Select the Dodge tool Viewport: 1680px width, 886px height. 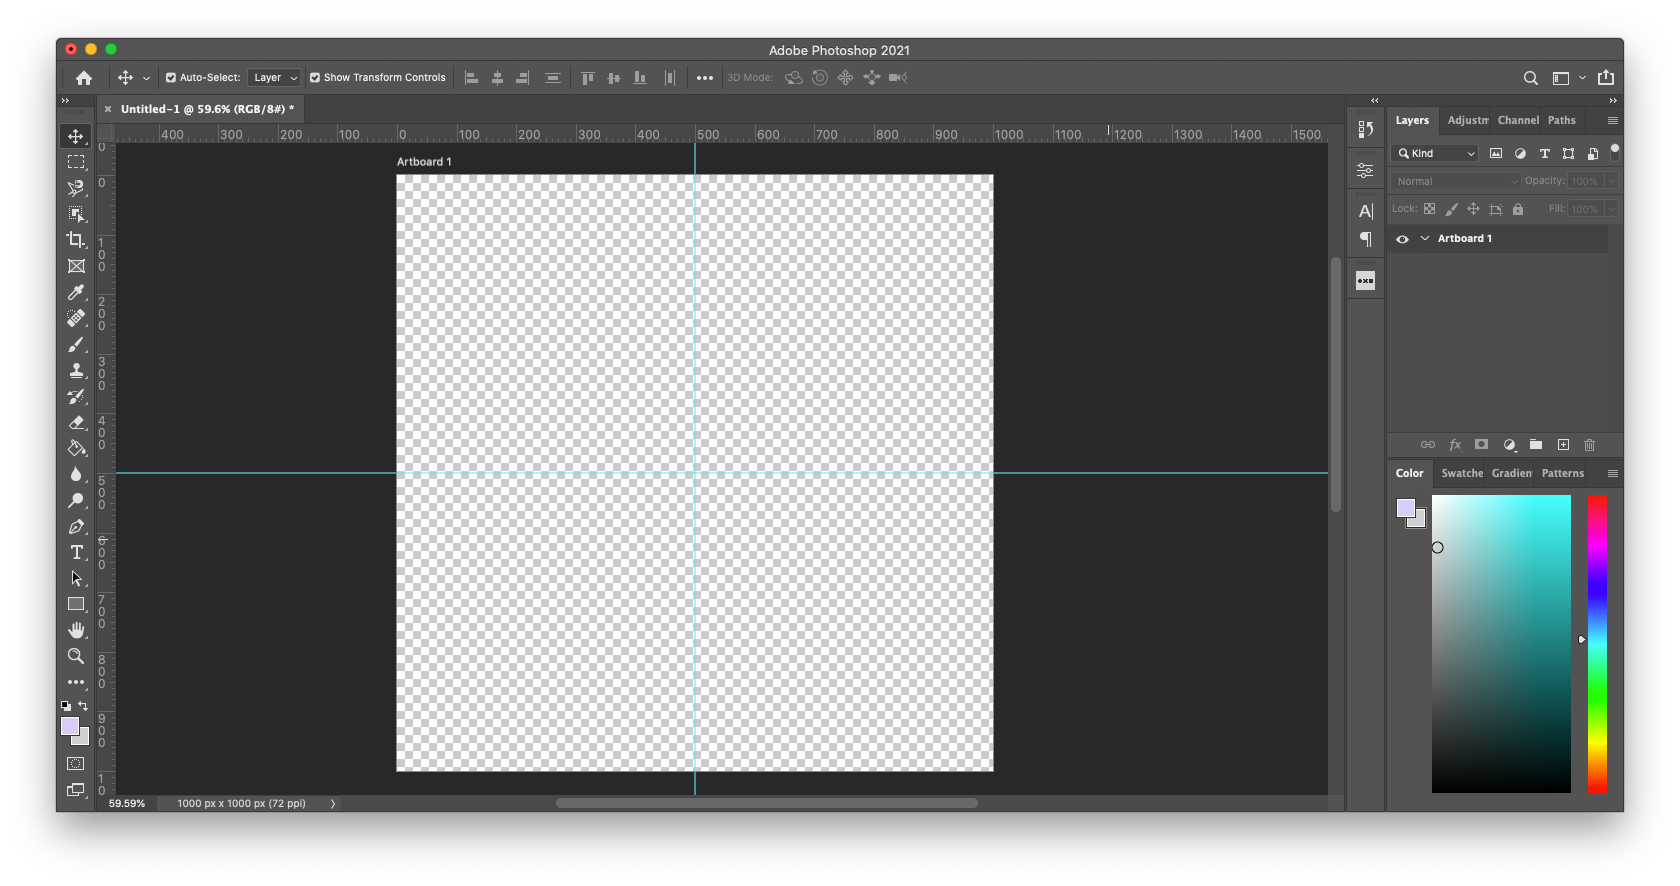click(x=76, y=500)
